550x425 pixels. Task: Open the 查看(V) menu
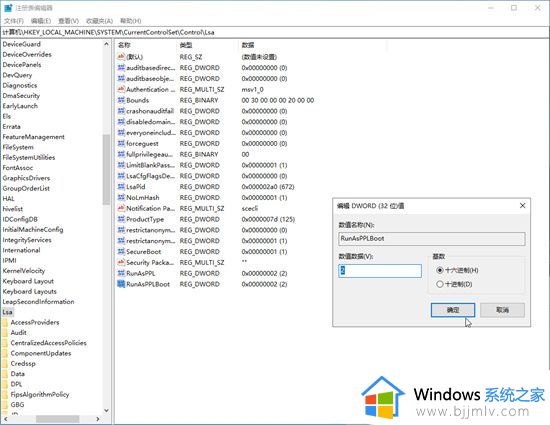pos(68,21)
